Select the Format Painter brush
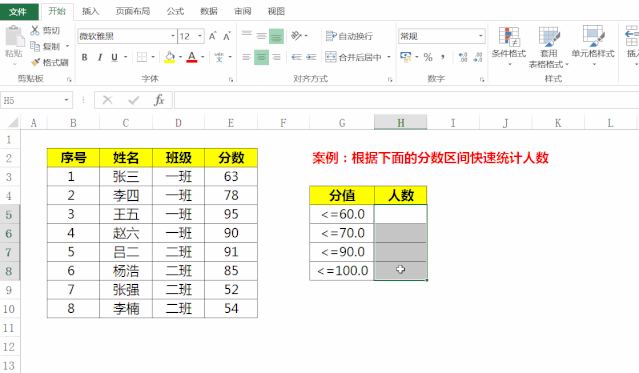 coord(36,62)
